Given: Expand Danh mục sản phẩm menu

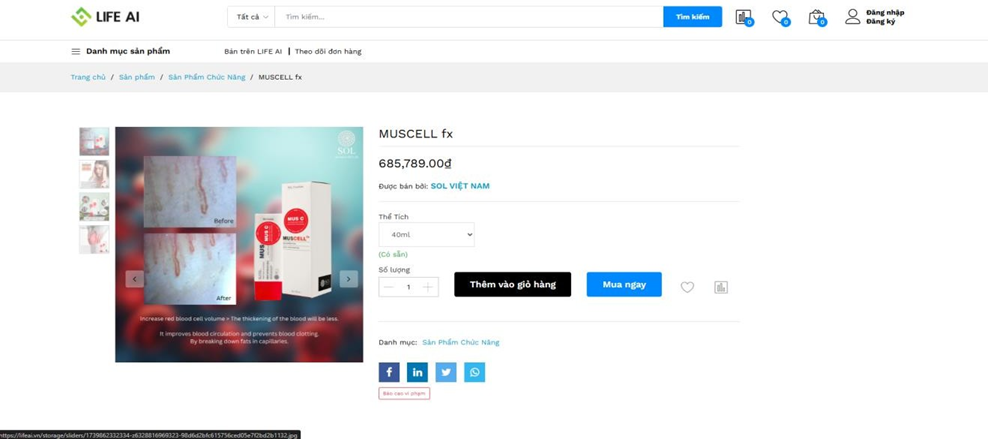Looking at the screenshot, I should [x=120, y=51].
